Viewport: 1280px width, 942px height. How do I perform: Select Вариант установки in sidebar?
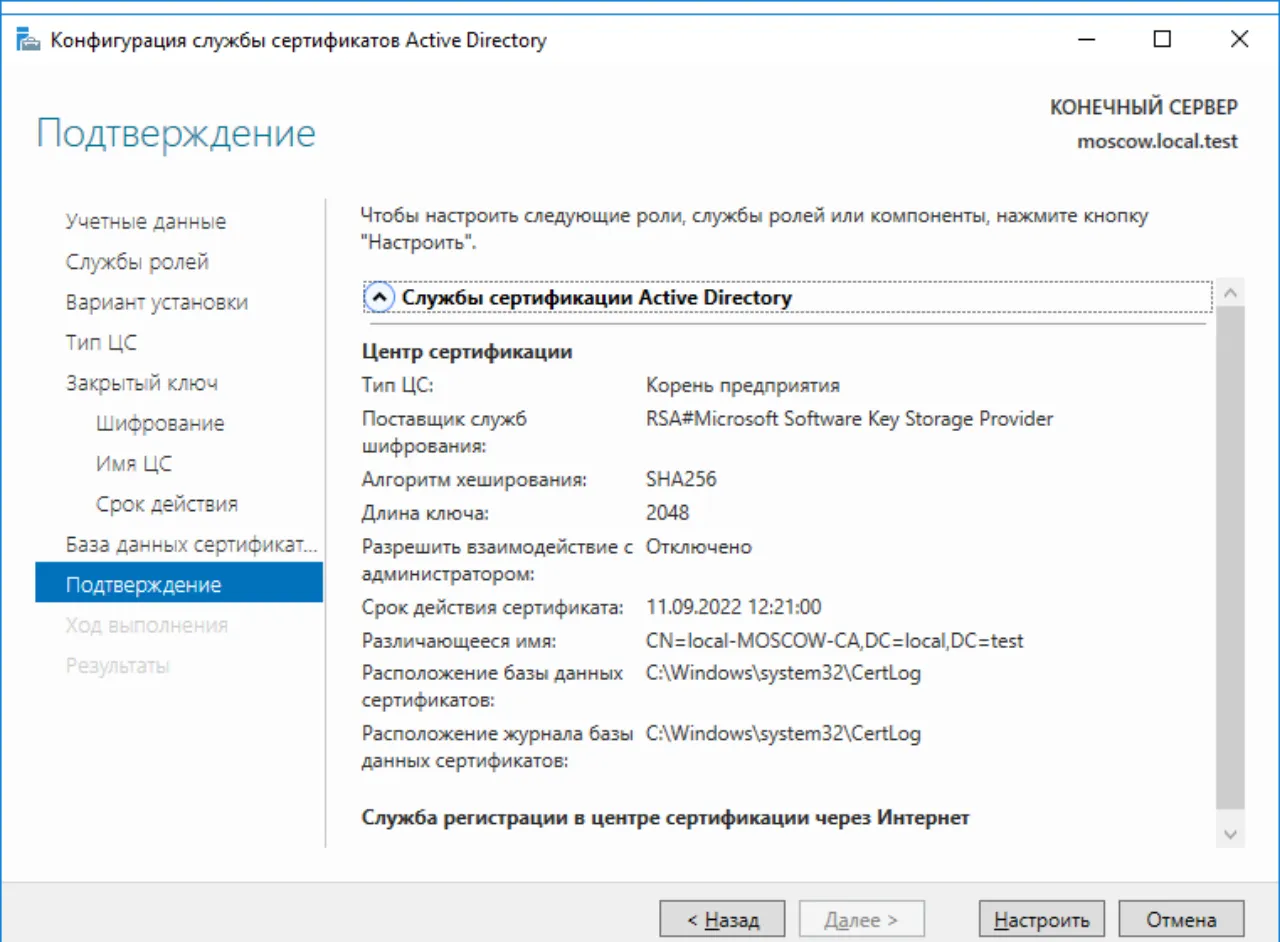[157, 302]
